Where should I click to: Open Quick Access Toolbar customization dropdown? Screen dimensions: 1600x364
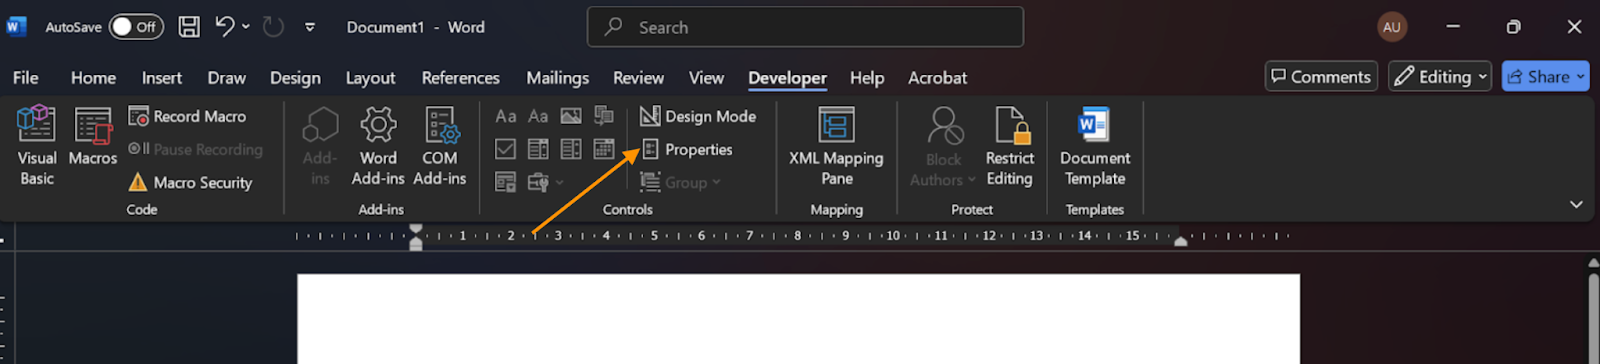[310, 27]
